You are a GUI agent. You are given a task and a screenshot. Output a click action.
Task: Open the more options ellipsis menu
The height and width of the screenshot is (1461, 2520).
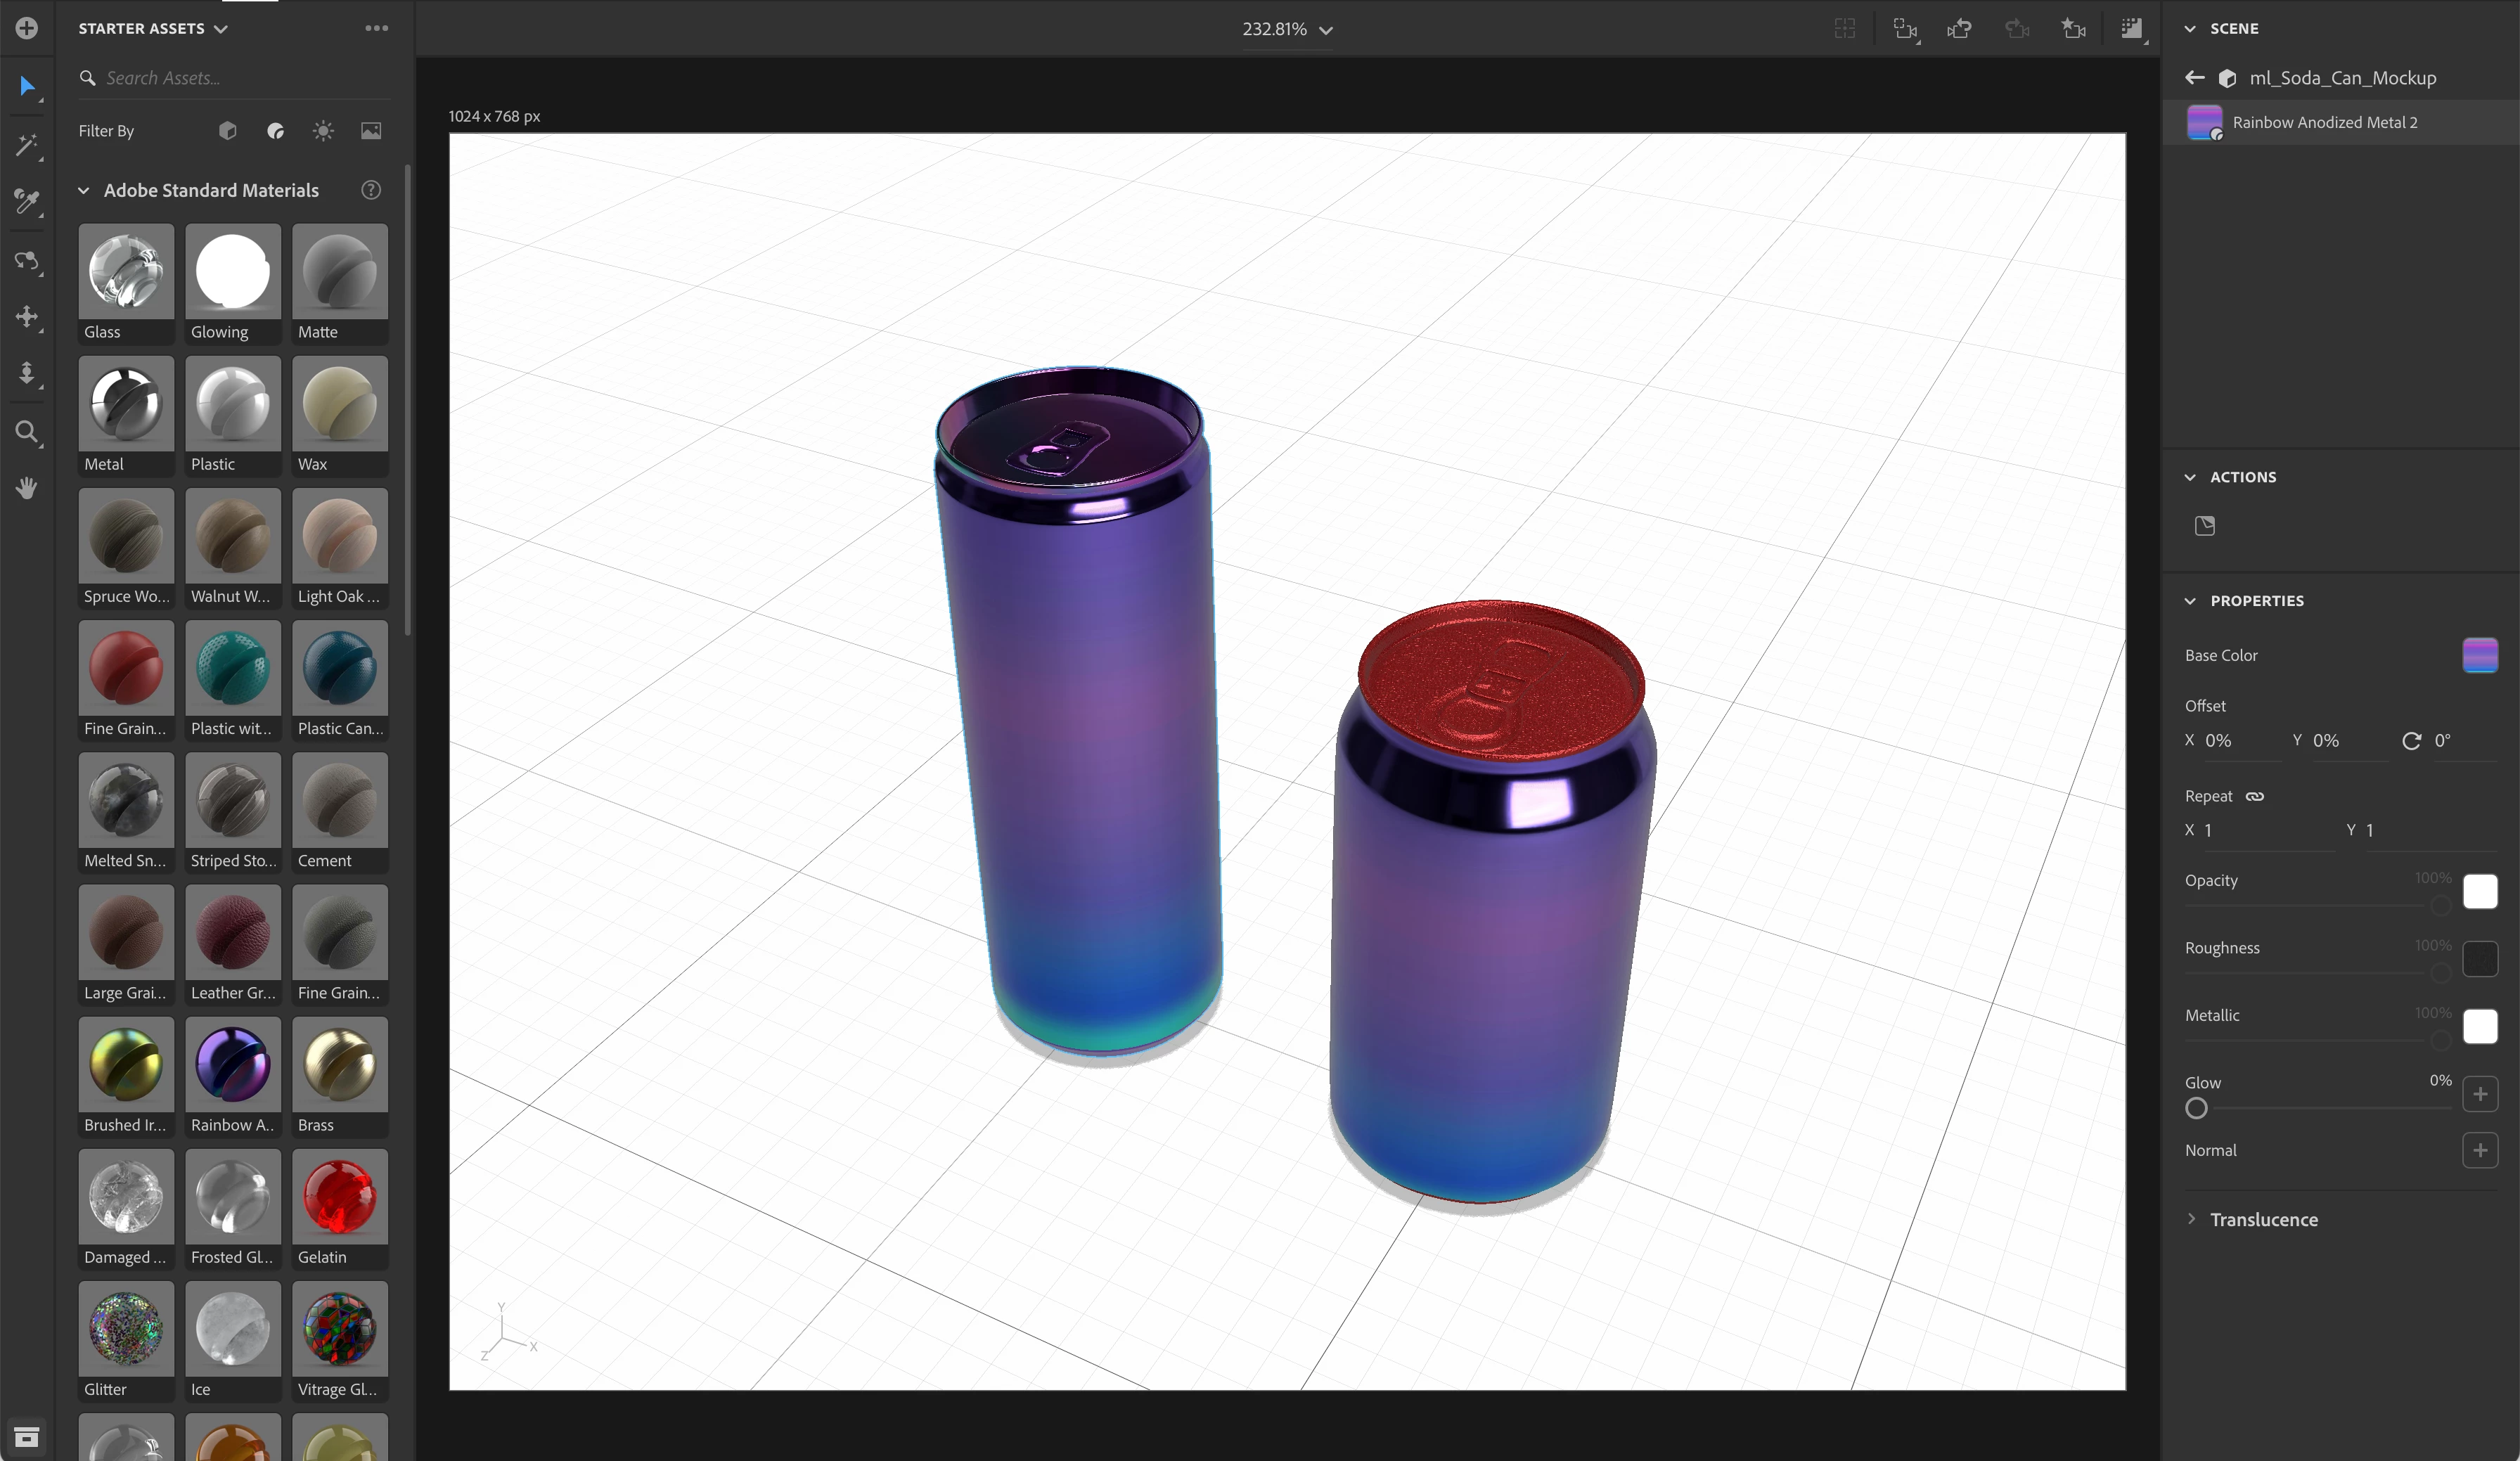(x=376, y=28)
